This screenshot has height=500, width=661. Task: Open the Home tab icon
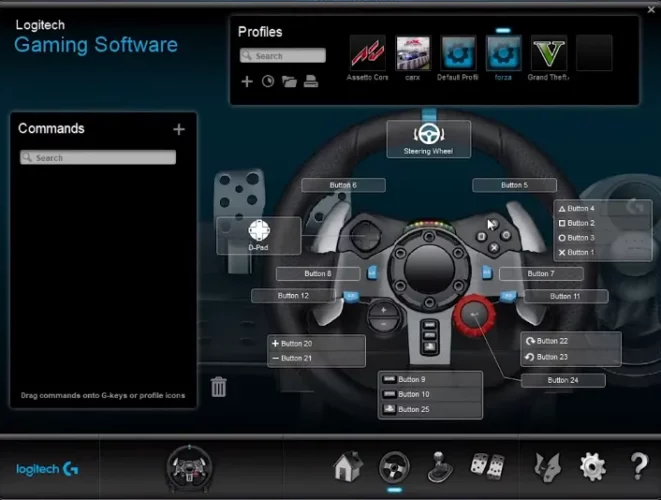coord(348,466)
